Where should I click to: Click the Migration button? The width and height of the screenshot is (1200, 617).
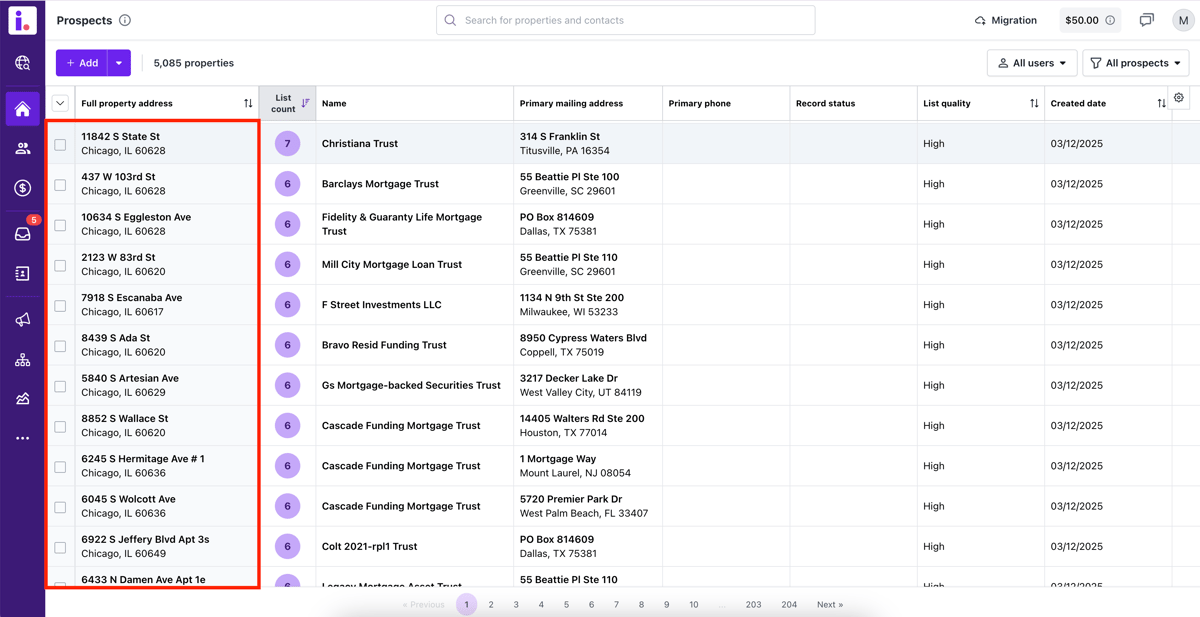coord(1006,20)
